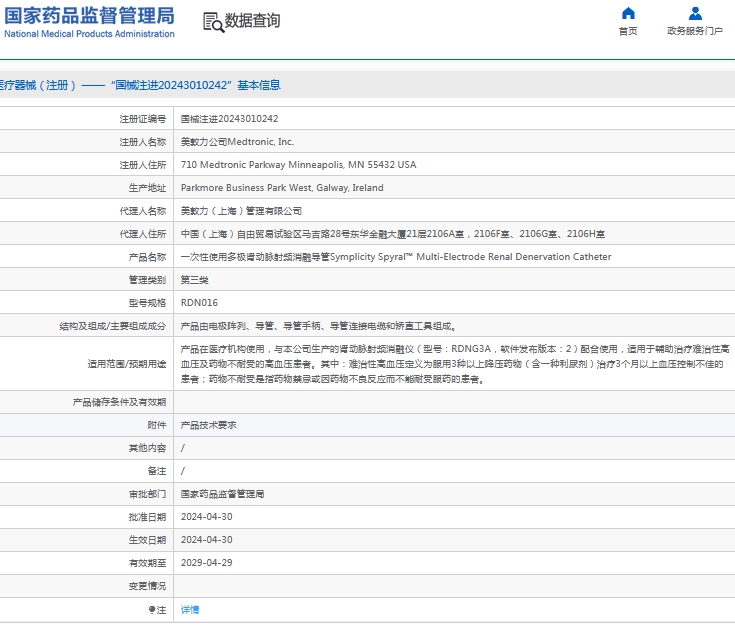
Task: Open the 详情 link in the note row
Action: 190,609
